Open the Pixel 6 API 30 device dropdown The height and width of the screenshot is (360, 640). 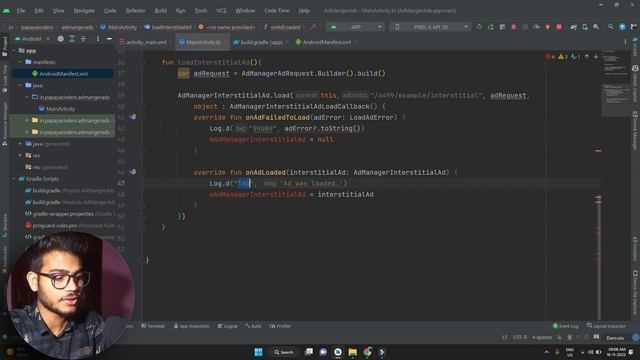[430, 27]
